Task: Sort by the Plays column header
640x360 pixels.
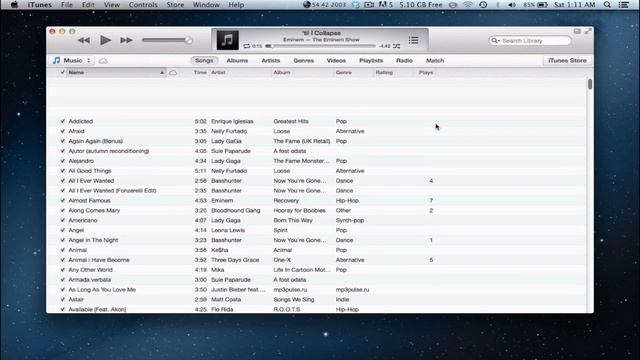Action: point(426,73)
